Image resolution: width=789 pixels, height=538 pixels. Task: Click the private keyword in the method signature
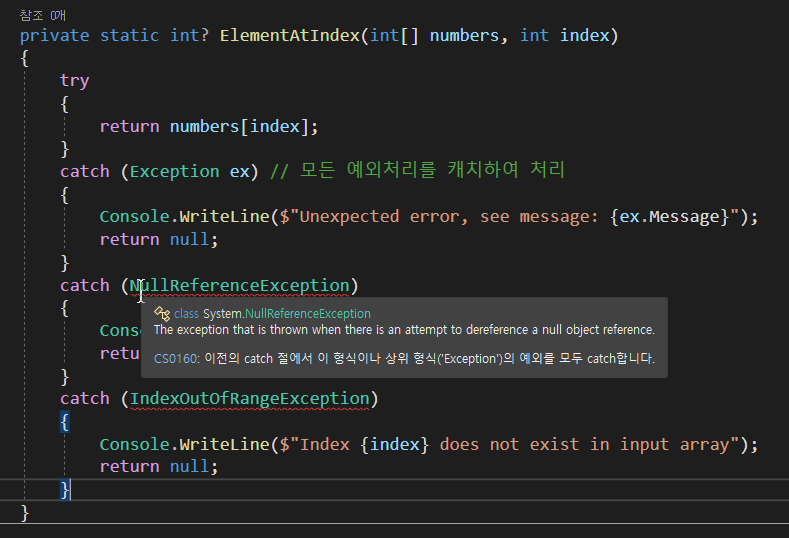coord(54,35)
